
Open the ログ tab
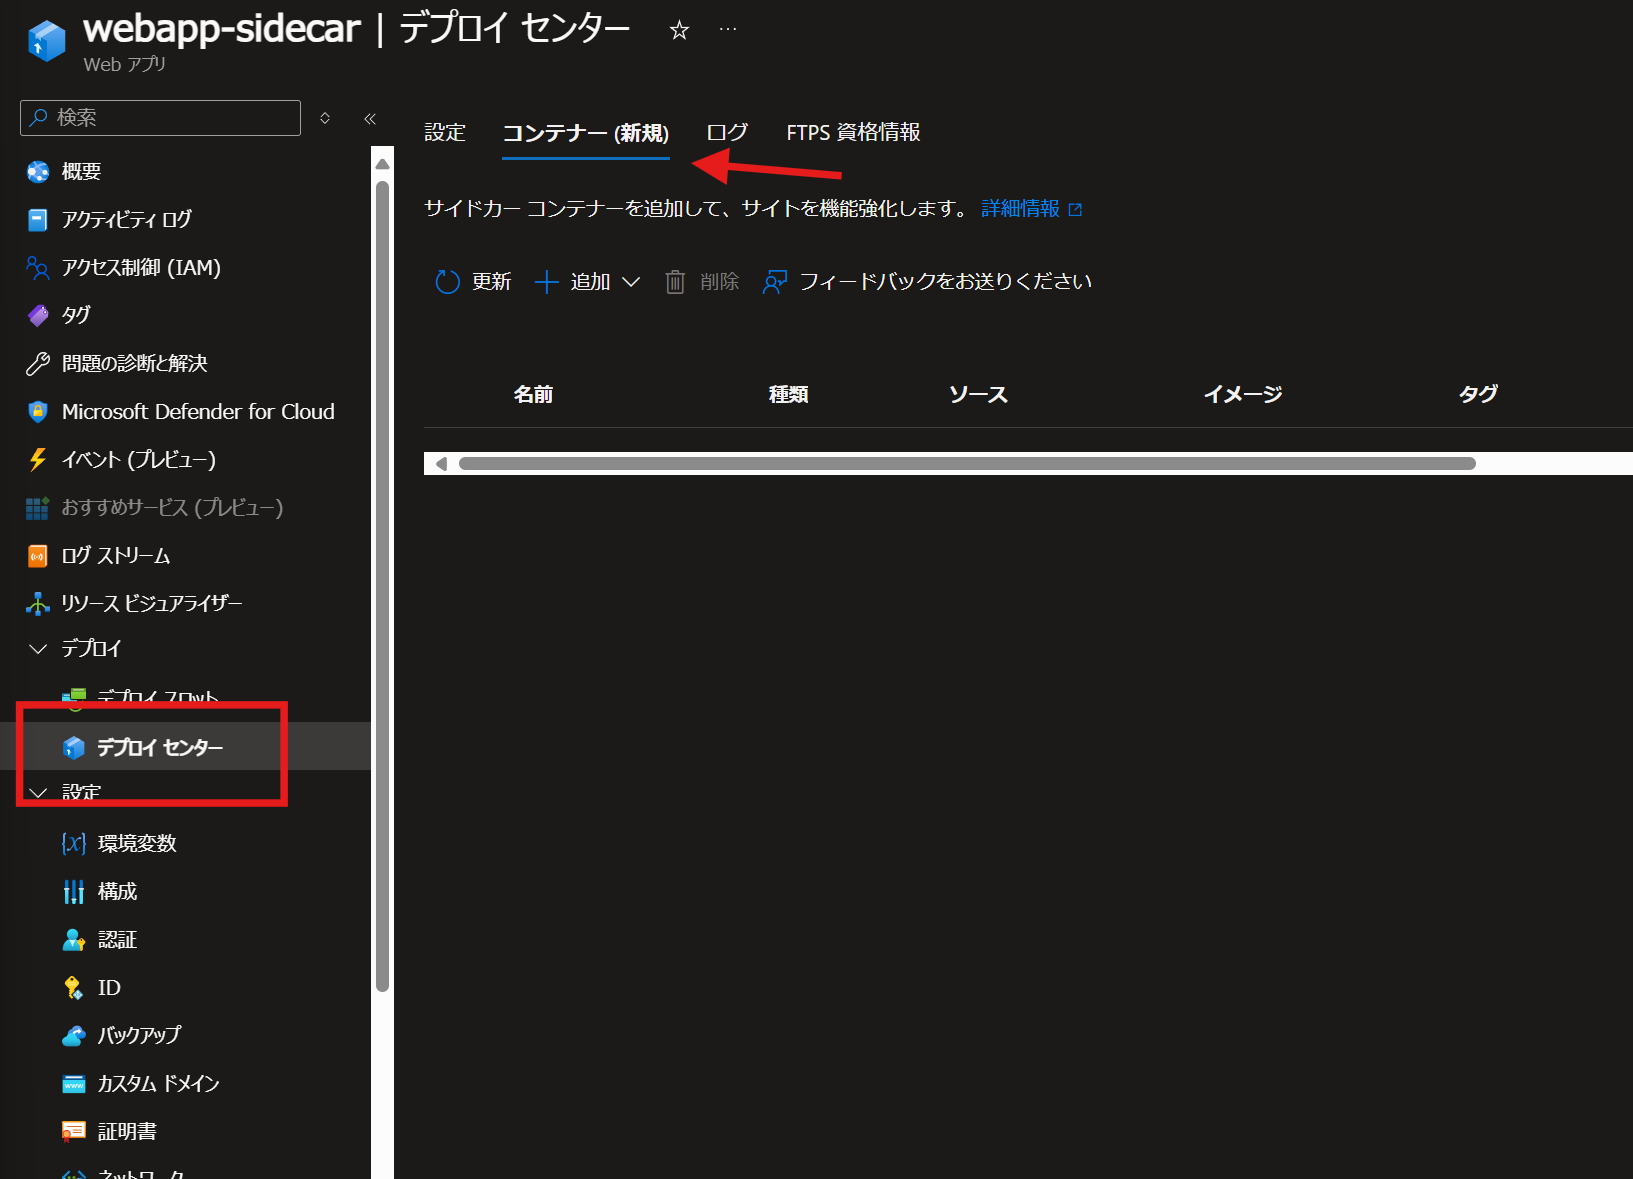(x=727, y=133)
